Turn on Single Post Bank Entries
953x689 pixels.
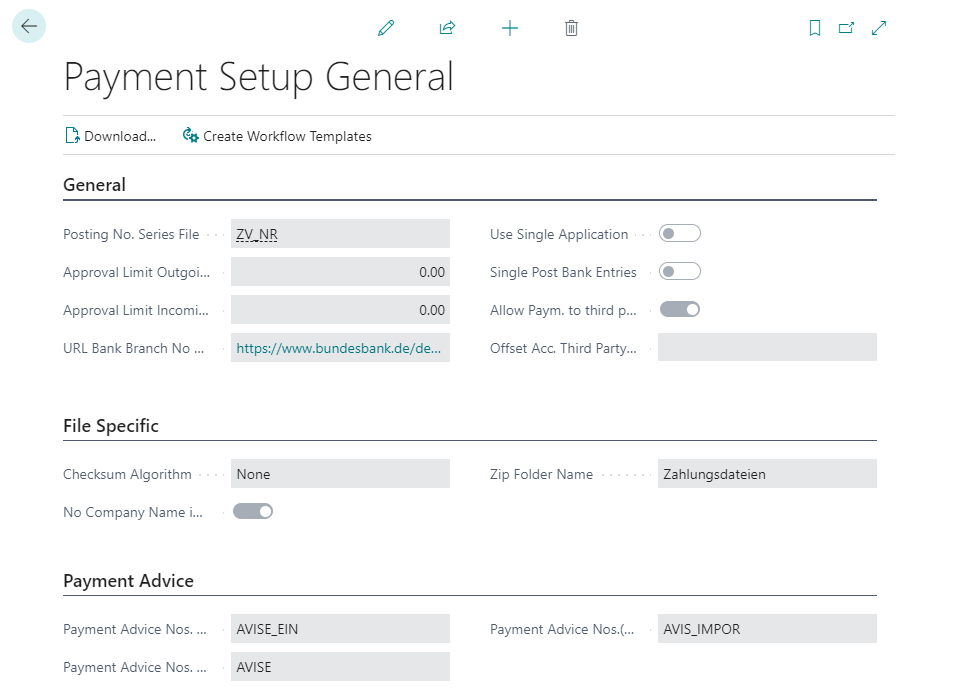click(x=680, y=271)
